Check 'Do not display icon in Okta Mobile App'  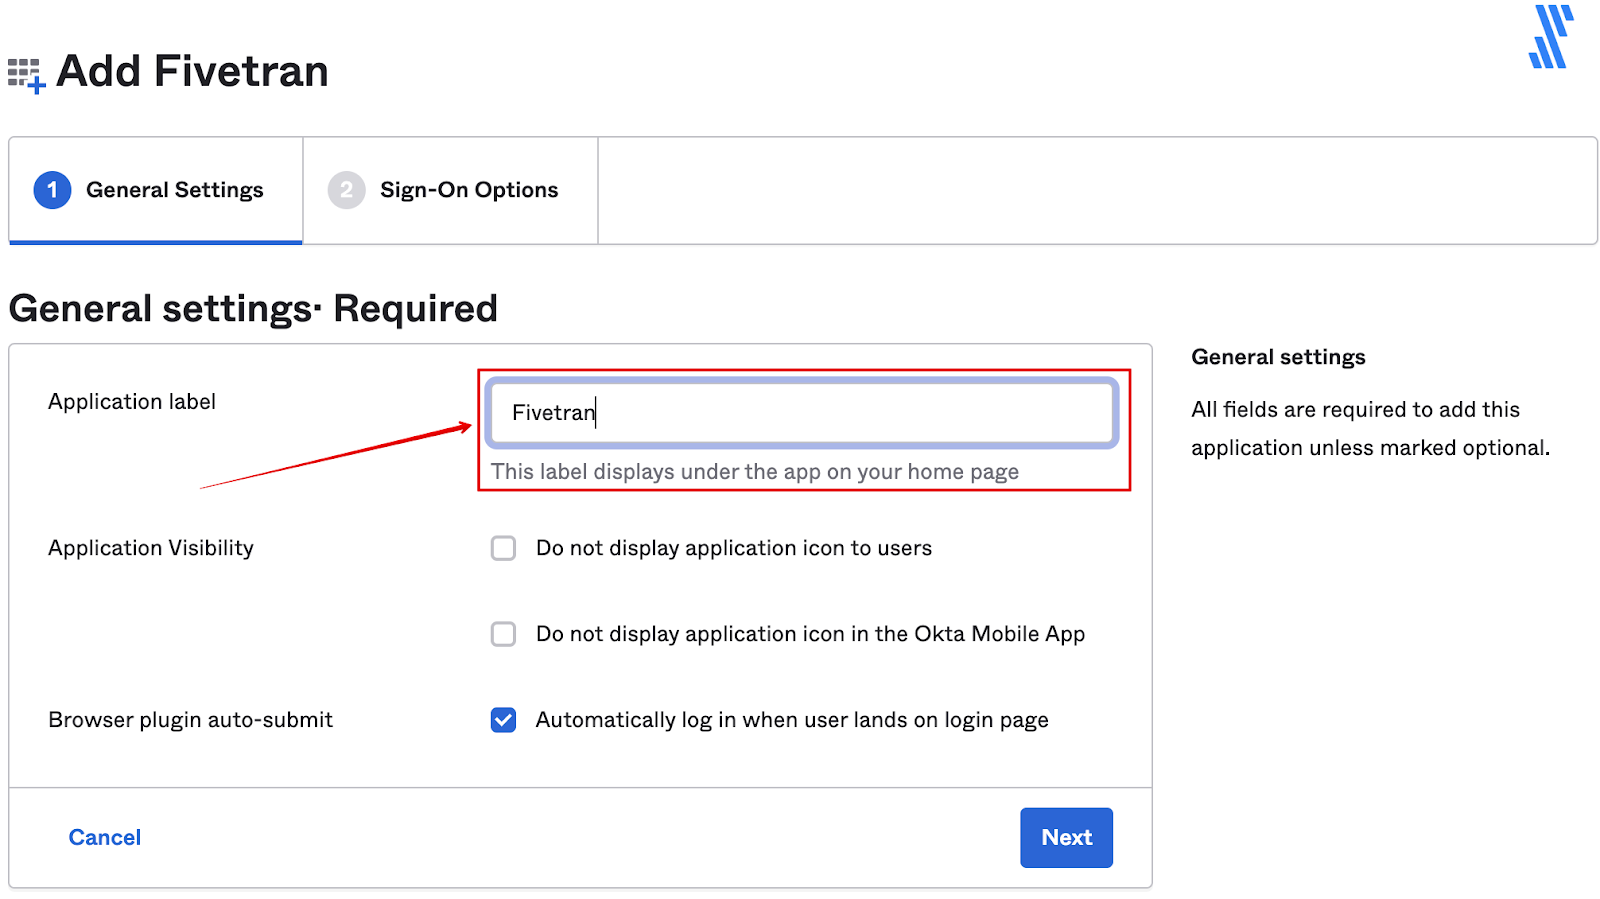click(x=503, y=634)
